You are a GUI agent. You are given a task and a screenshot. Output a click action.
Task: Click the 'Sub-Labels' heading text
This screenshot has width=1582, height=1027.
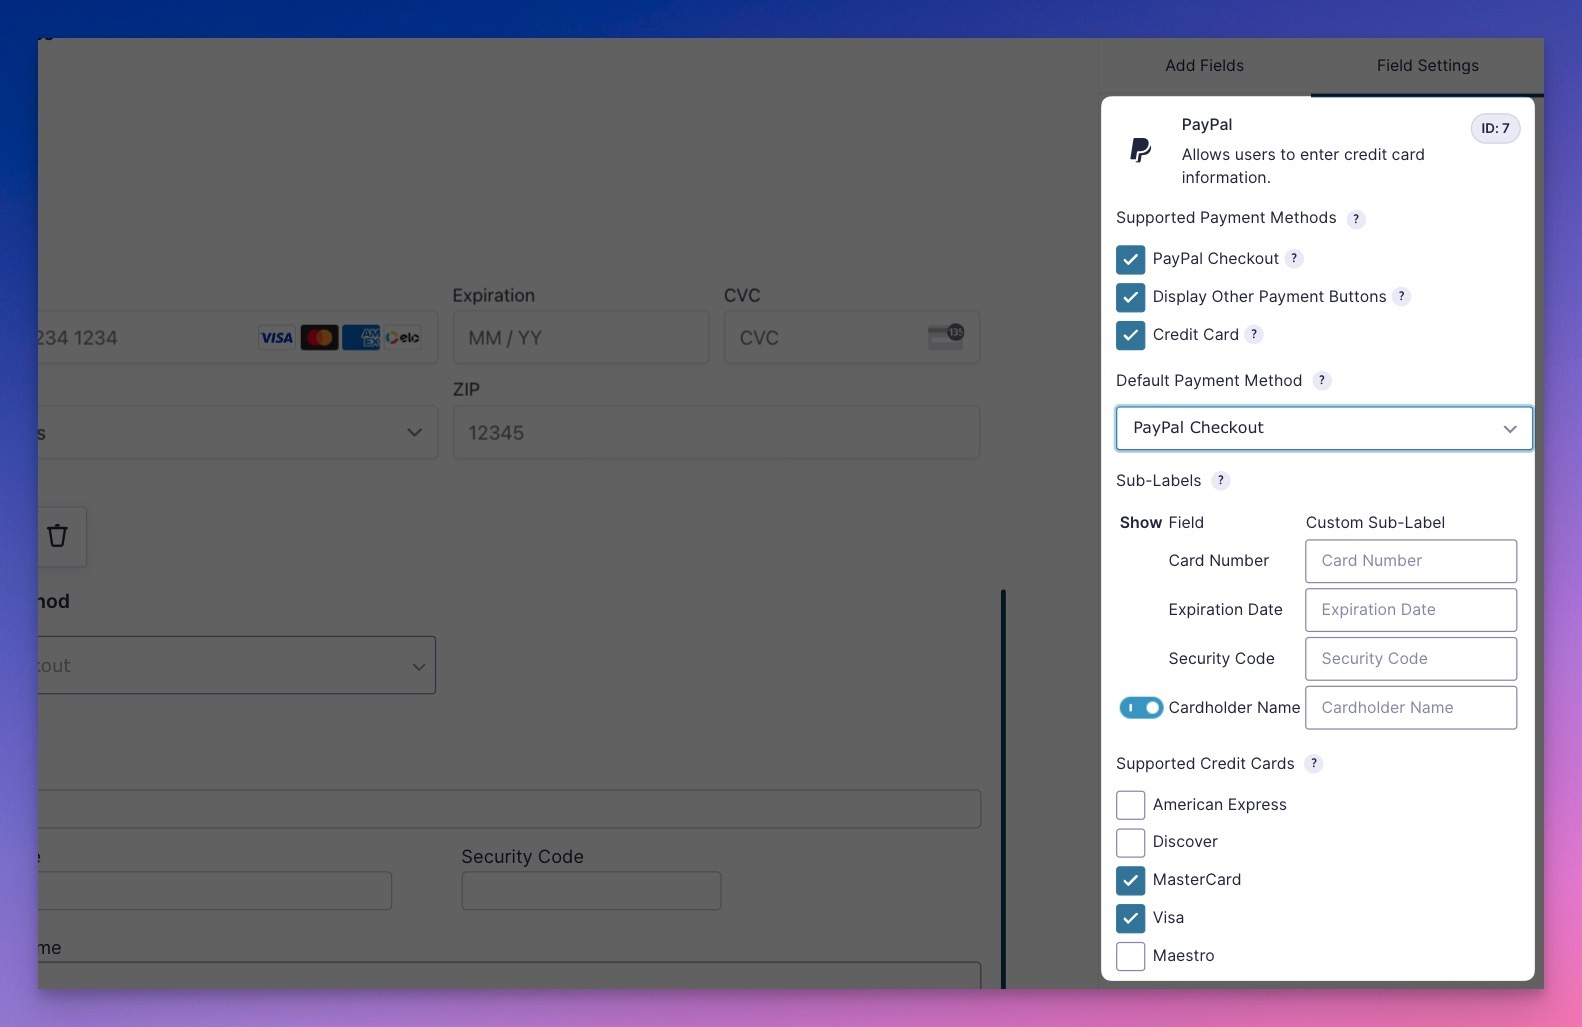pos(1158,480)
